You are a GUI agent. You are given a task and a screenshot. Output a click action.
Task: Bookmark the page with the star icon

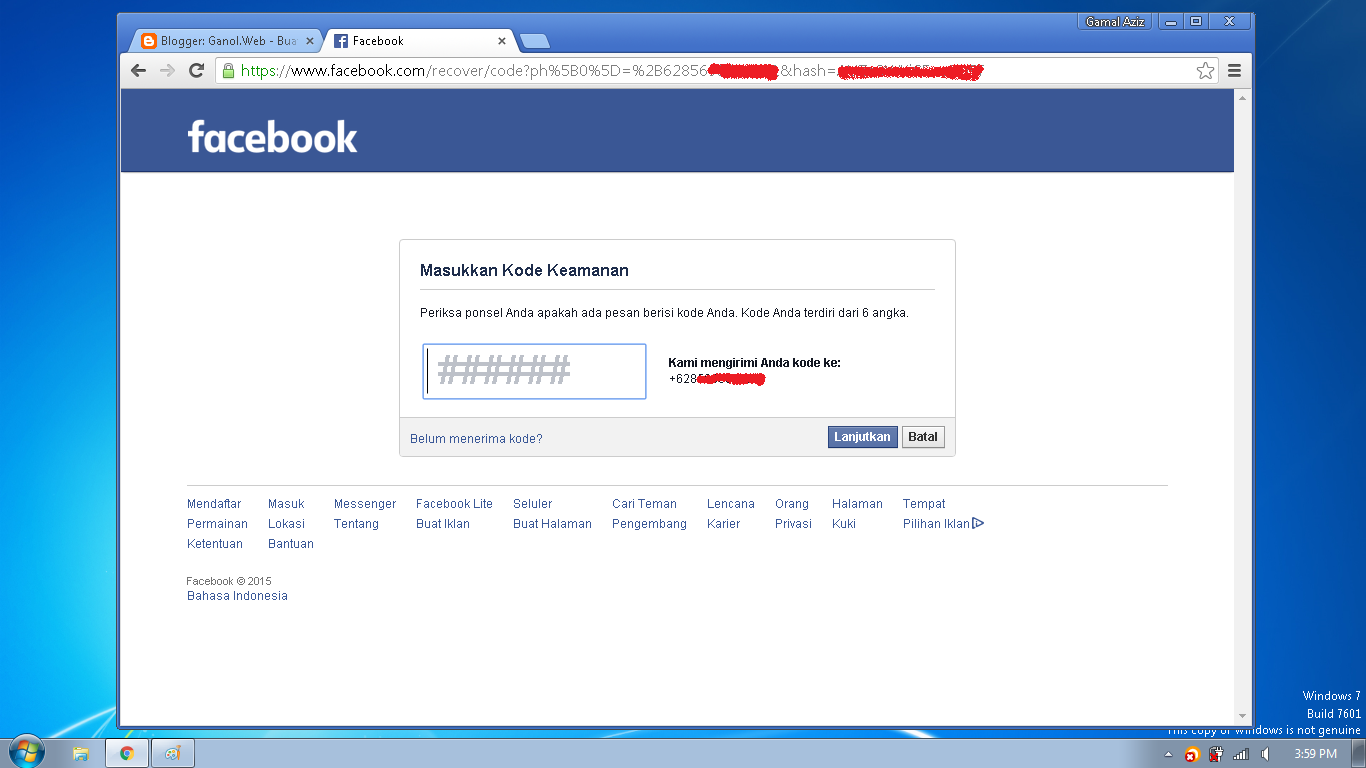1206,71
